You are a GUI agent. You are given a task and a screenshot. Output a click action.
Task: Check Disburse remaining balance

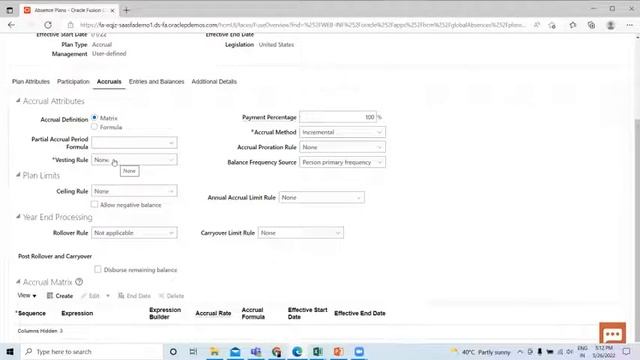[98, 269]
